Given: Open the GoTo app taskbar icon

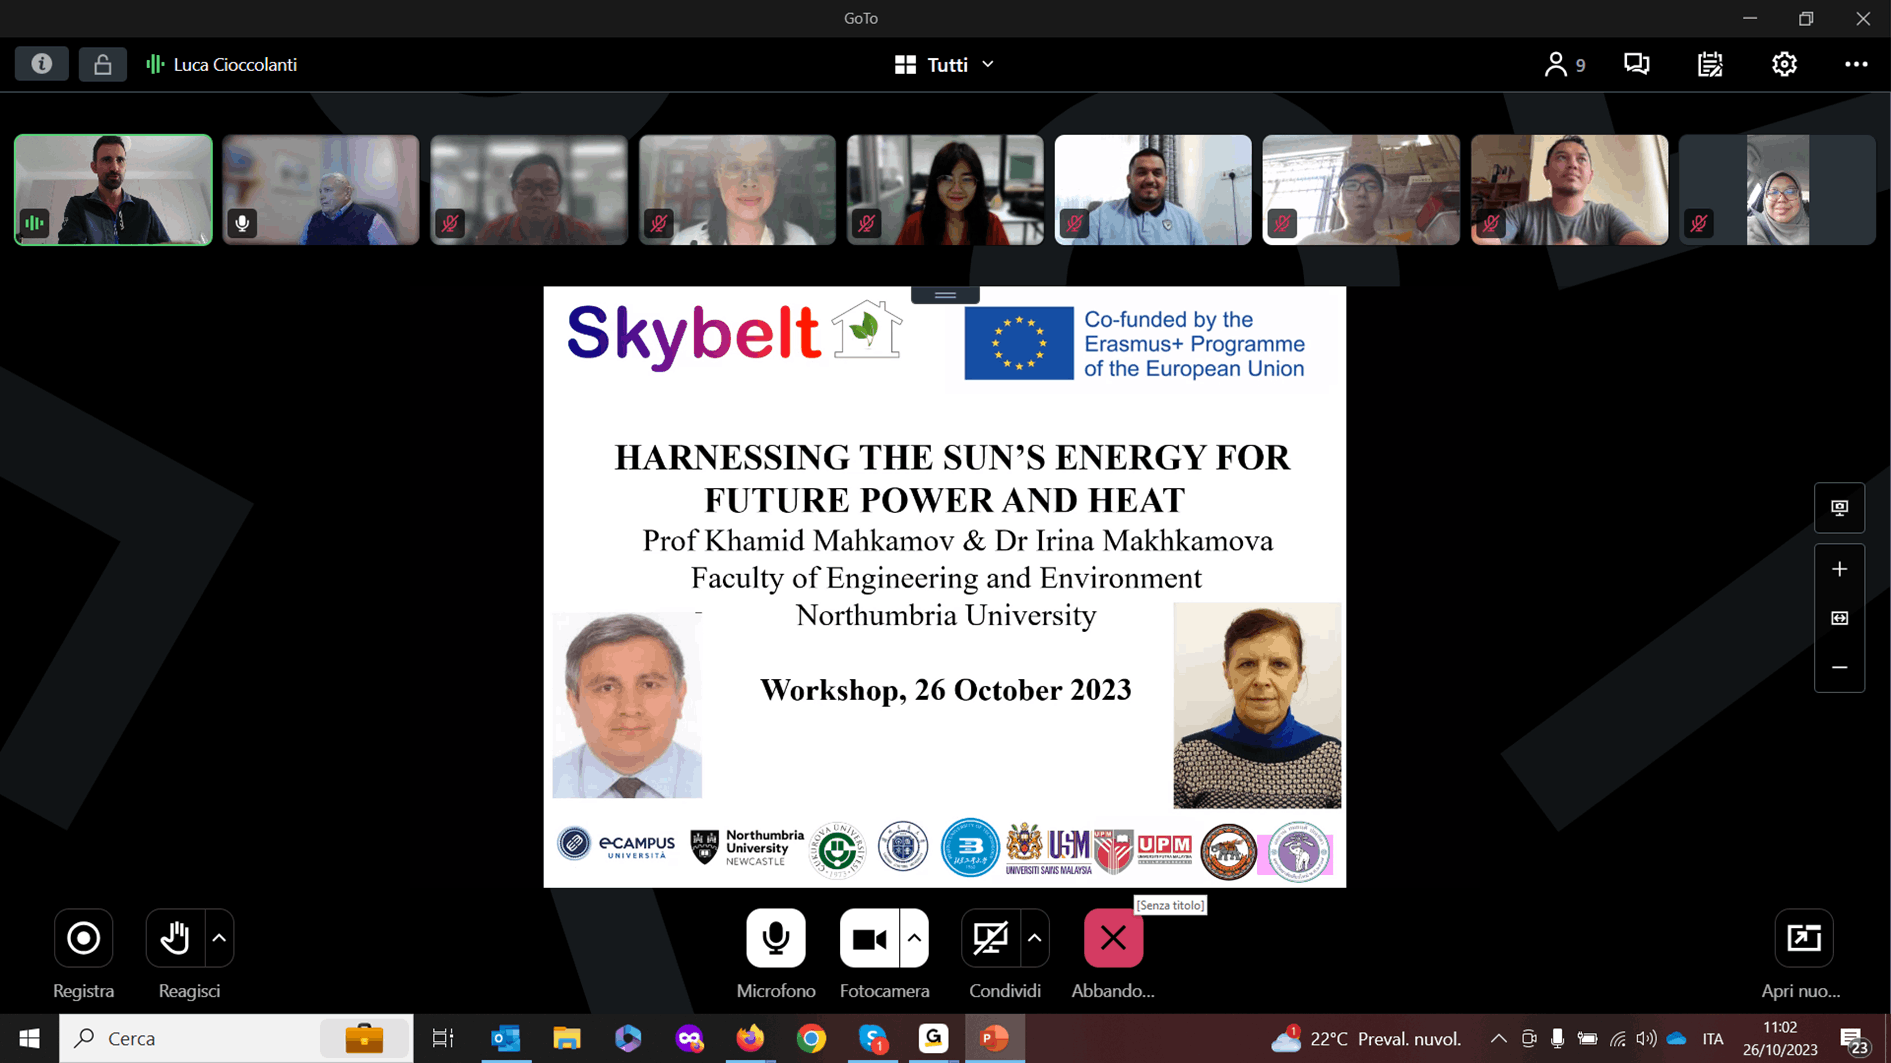Looking at the screenshot, I should pos(934,1039).
